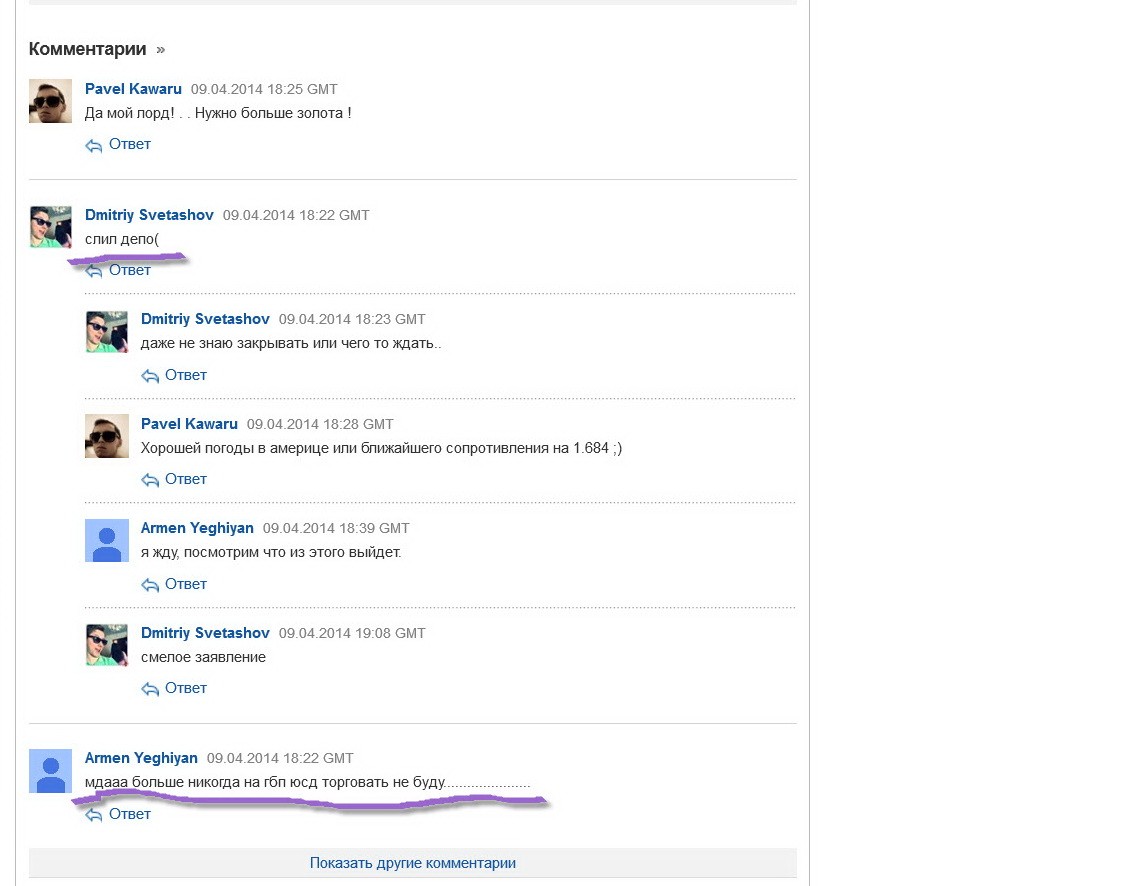The height and width of the screenshot is (886, 1131).
Task: Open Dmitriy Svetashov avatar on 18:23 reply
Action: tap(107, 332)
